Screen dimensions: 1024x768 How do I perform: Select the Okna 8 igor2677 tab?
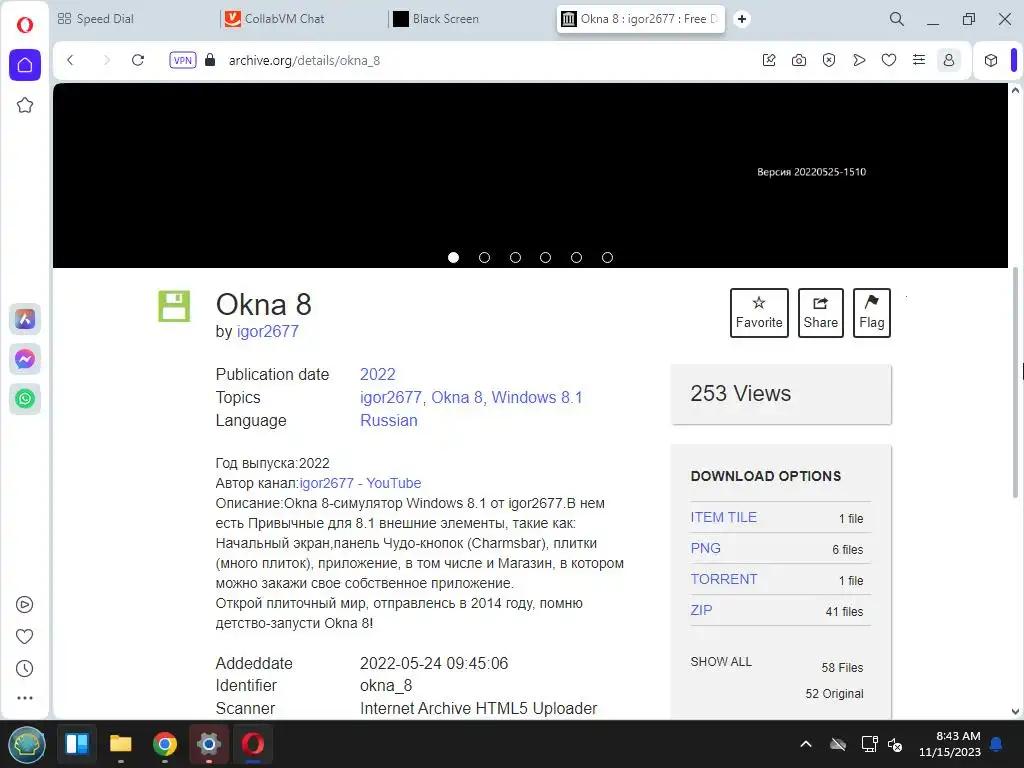(640, 19)
